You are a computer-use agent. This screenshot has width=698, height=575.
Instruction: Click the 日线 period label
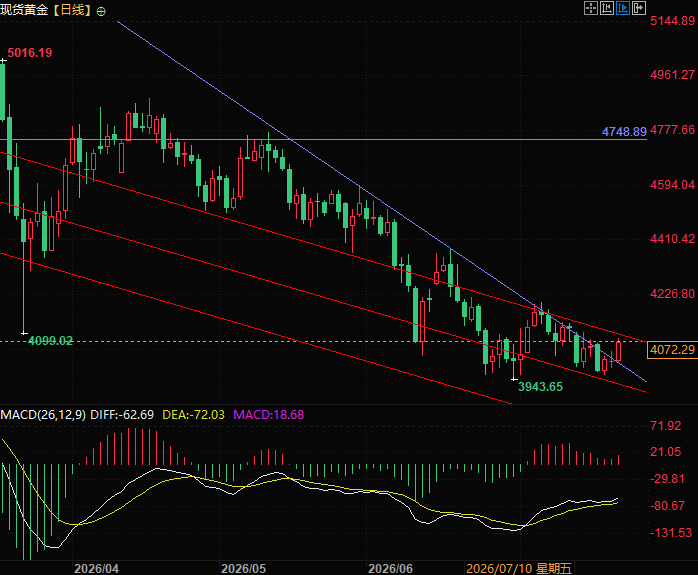[x=72, y=10]
